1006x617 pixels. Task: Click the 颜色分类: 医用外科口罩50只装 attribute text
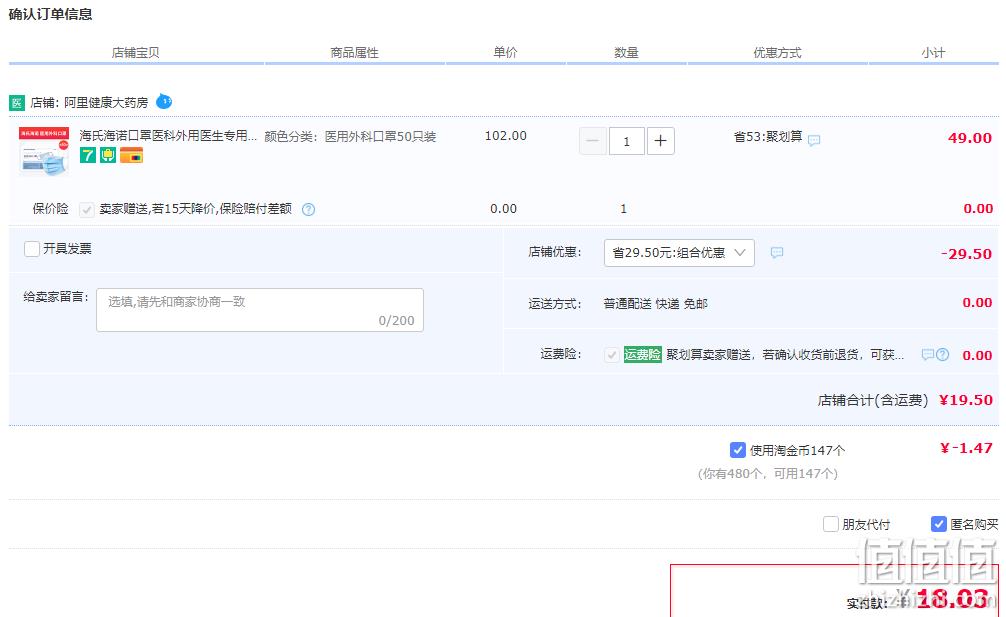[350, 137]
